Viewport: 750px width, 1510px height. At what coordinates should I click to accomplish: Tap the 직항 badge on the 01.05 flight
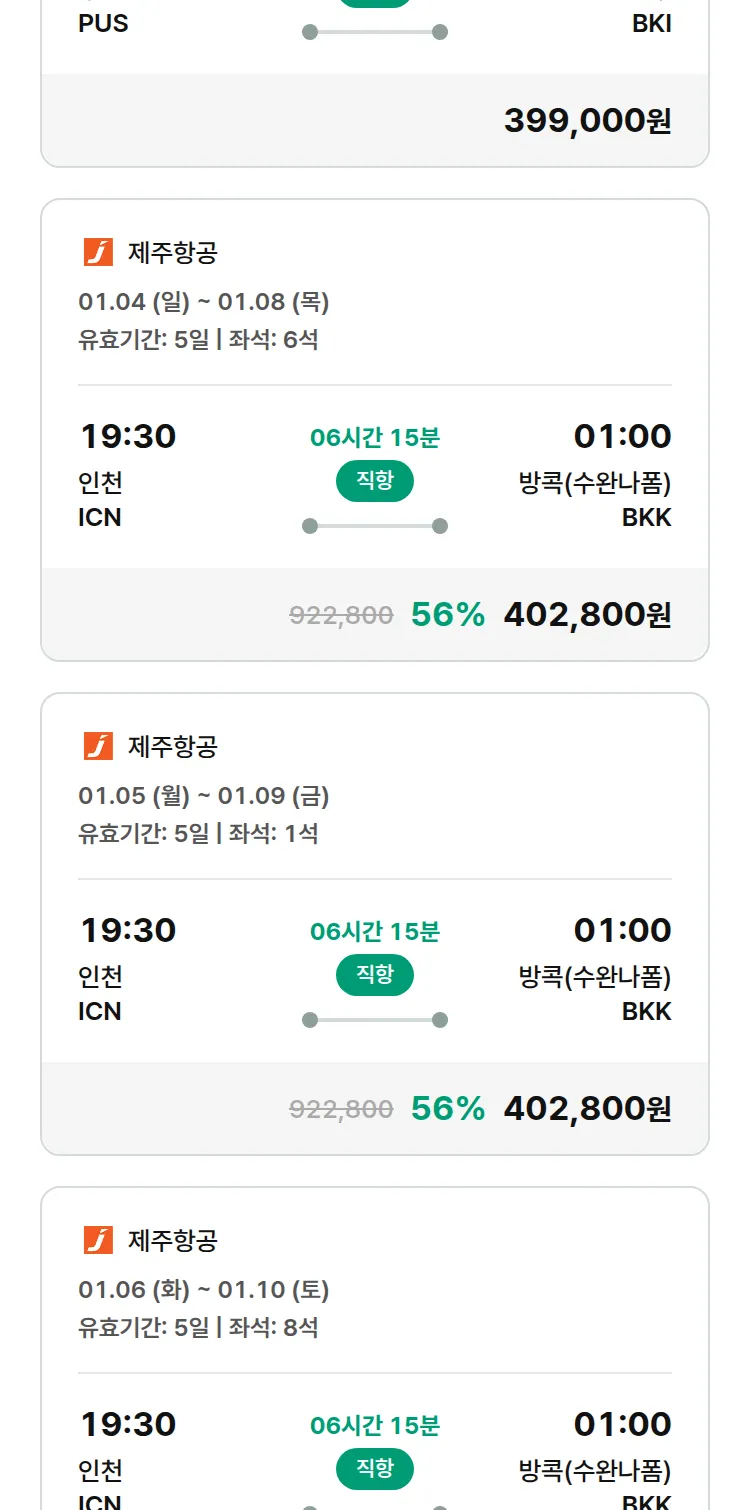click(x=375, y=975)
